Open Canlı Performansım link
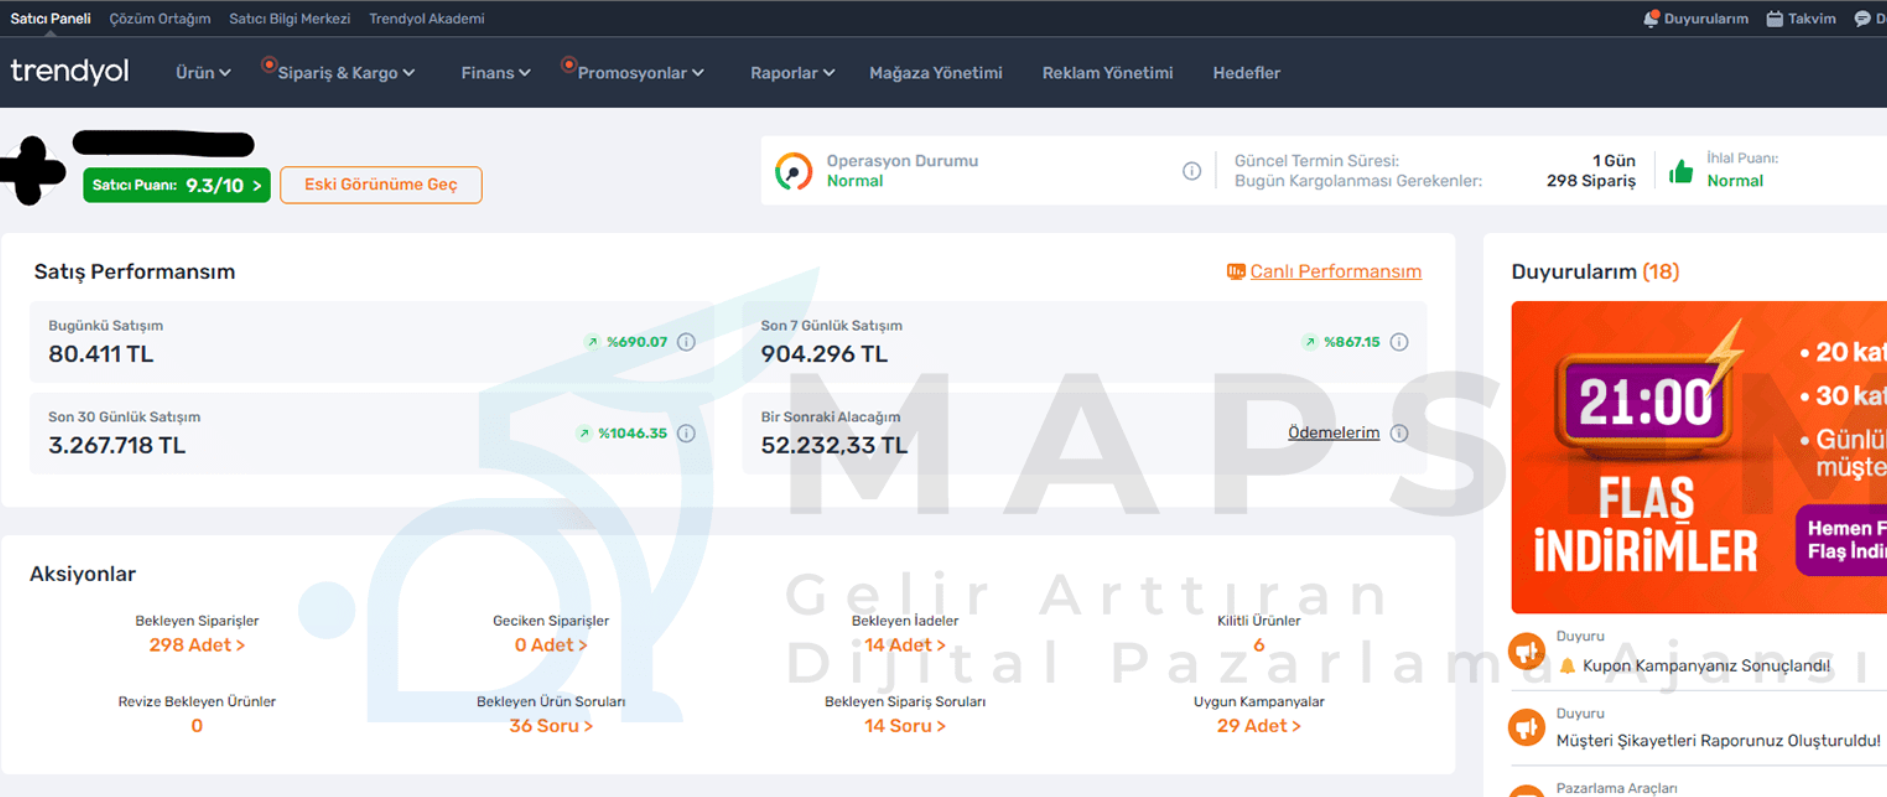Viewport: 1887px width, 797px height. (1335, 271)
